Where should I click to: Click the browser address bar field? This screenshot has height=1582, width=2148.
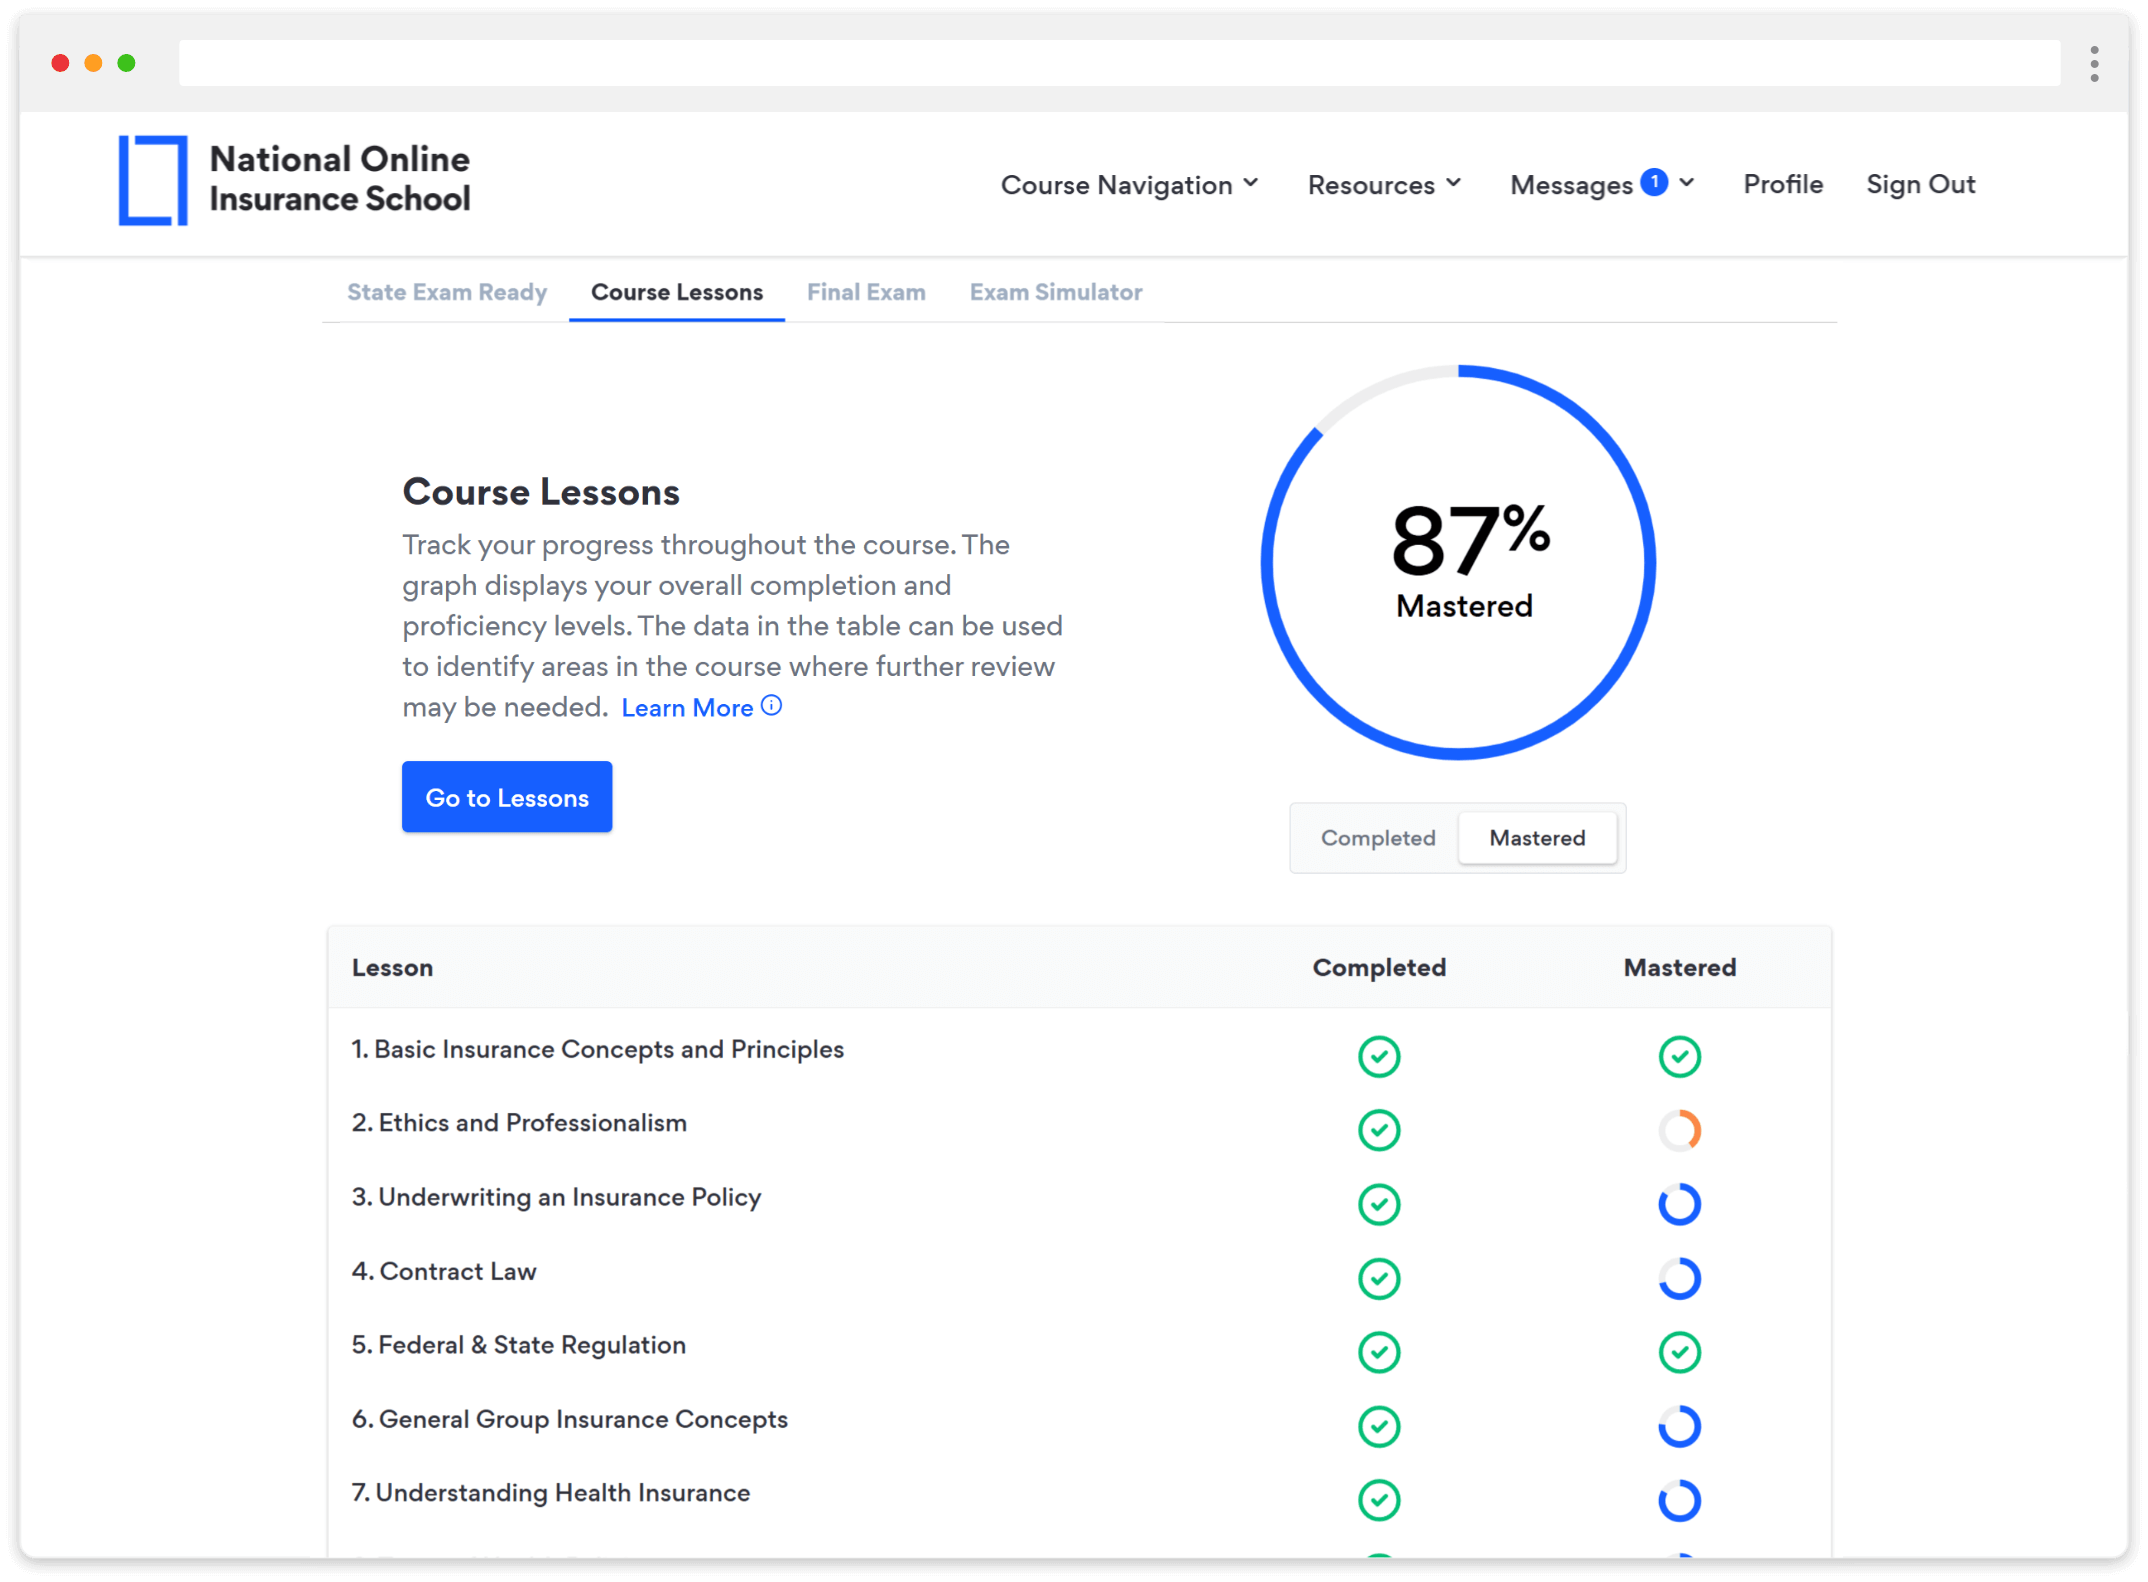pos(1118,64)
